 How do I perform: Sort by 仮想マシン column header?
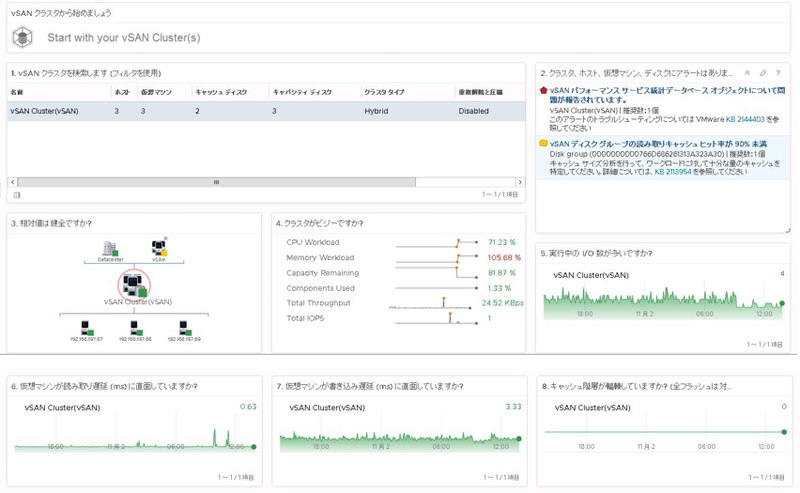coord(156,92)
